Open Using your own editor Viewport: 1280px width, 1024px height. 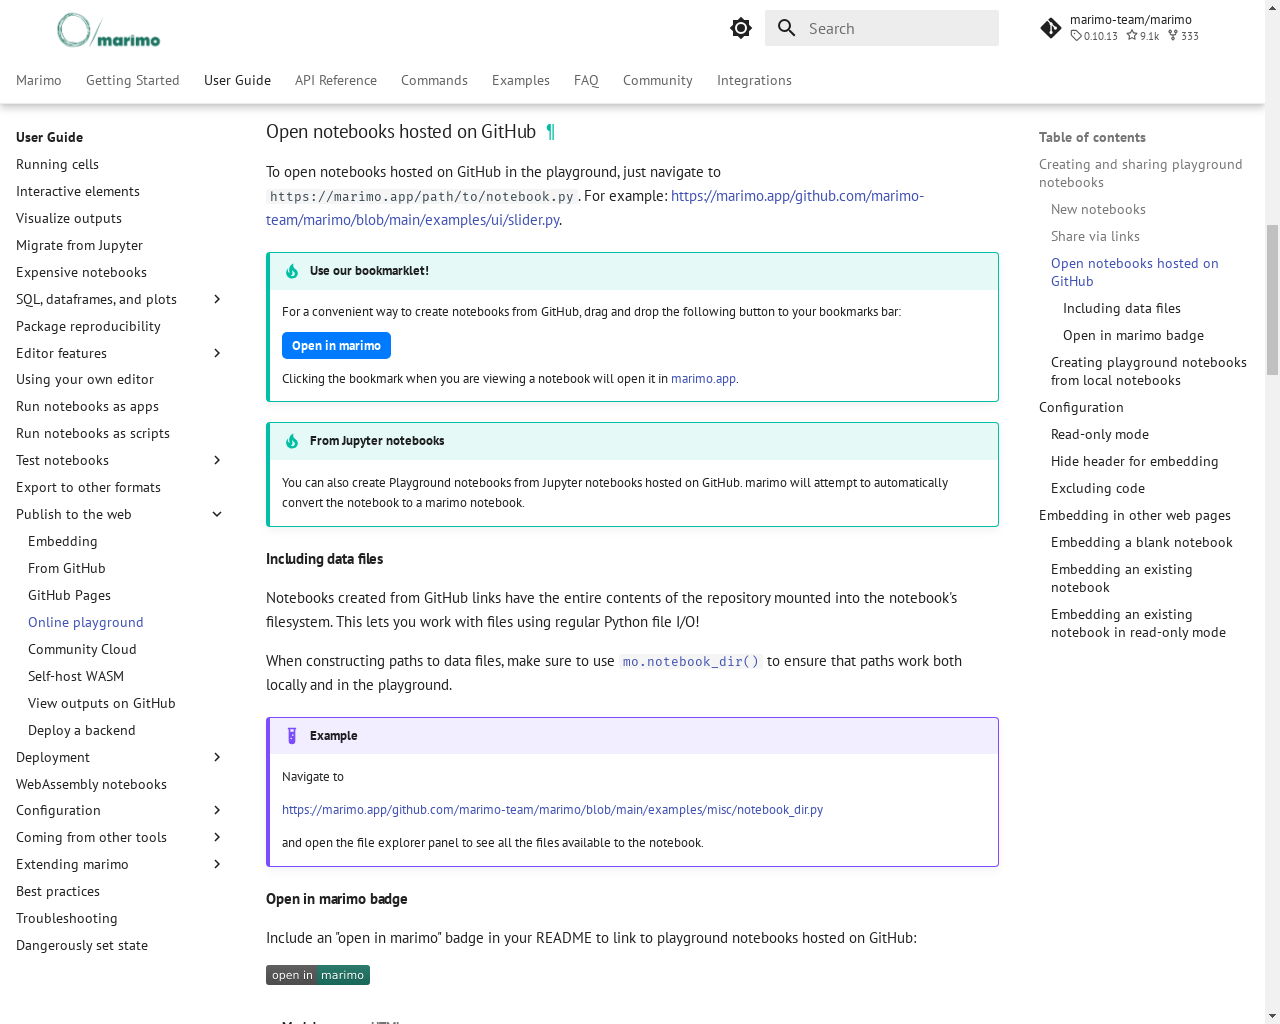[x=85, y=379]
